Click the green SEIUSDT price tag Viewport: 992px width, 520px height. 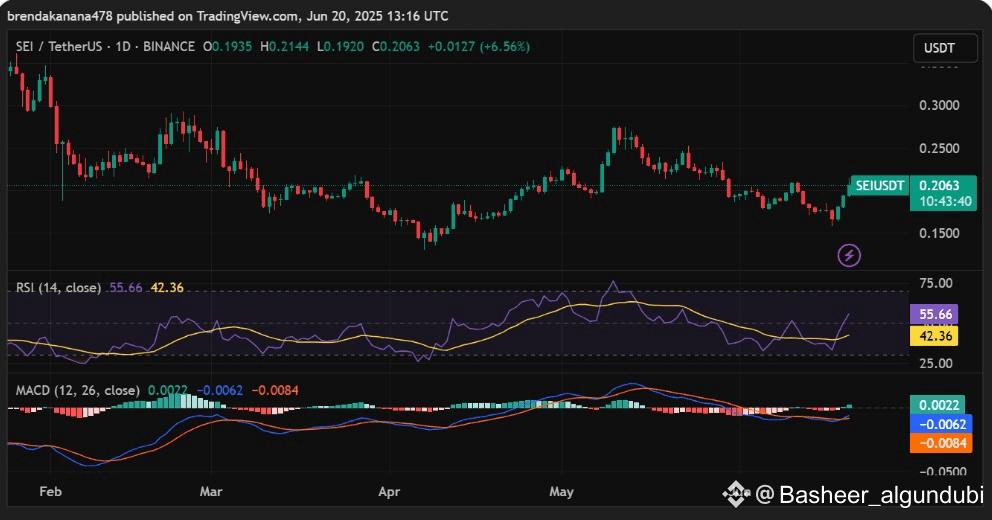click(878, 186)
